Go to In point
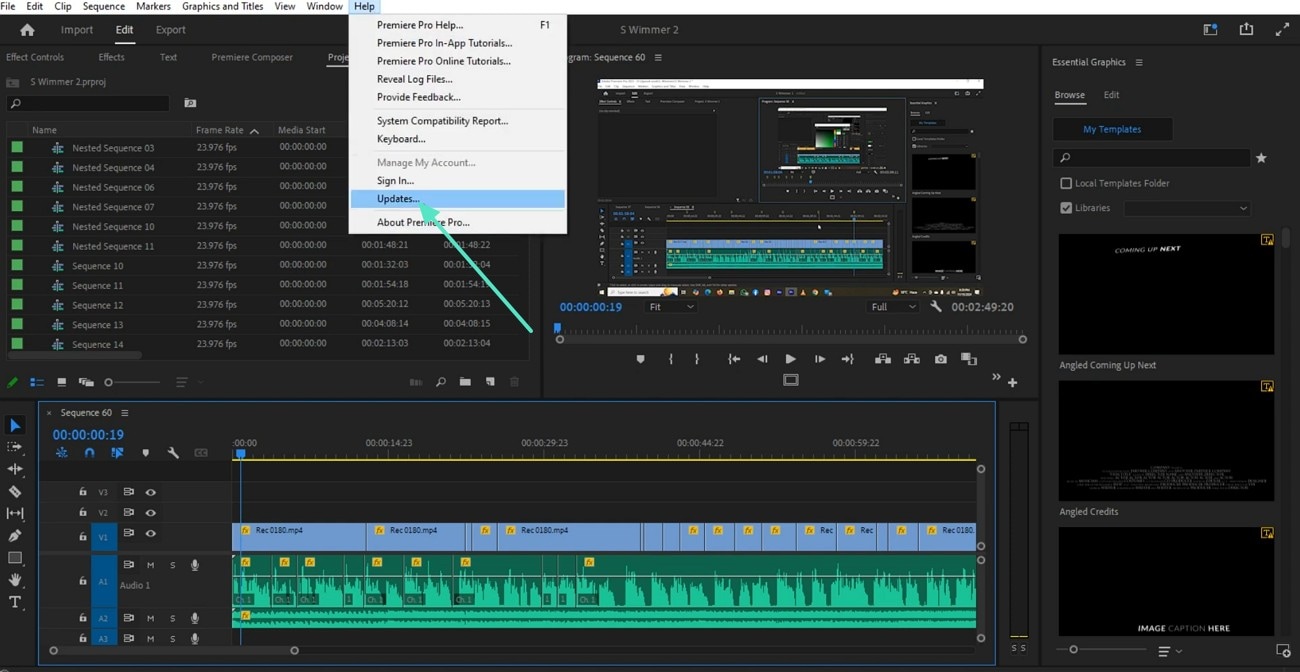The height and width of the screenshot is (672, 1300). tap(734, 359)
